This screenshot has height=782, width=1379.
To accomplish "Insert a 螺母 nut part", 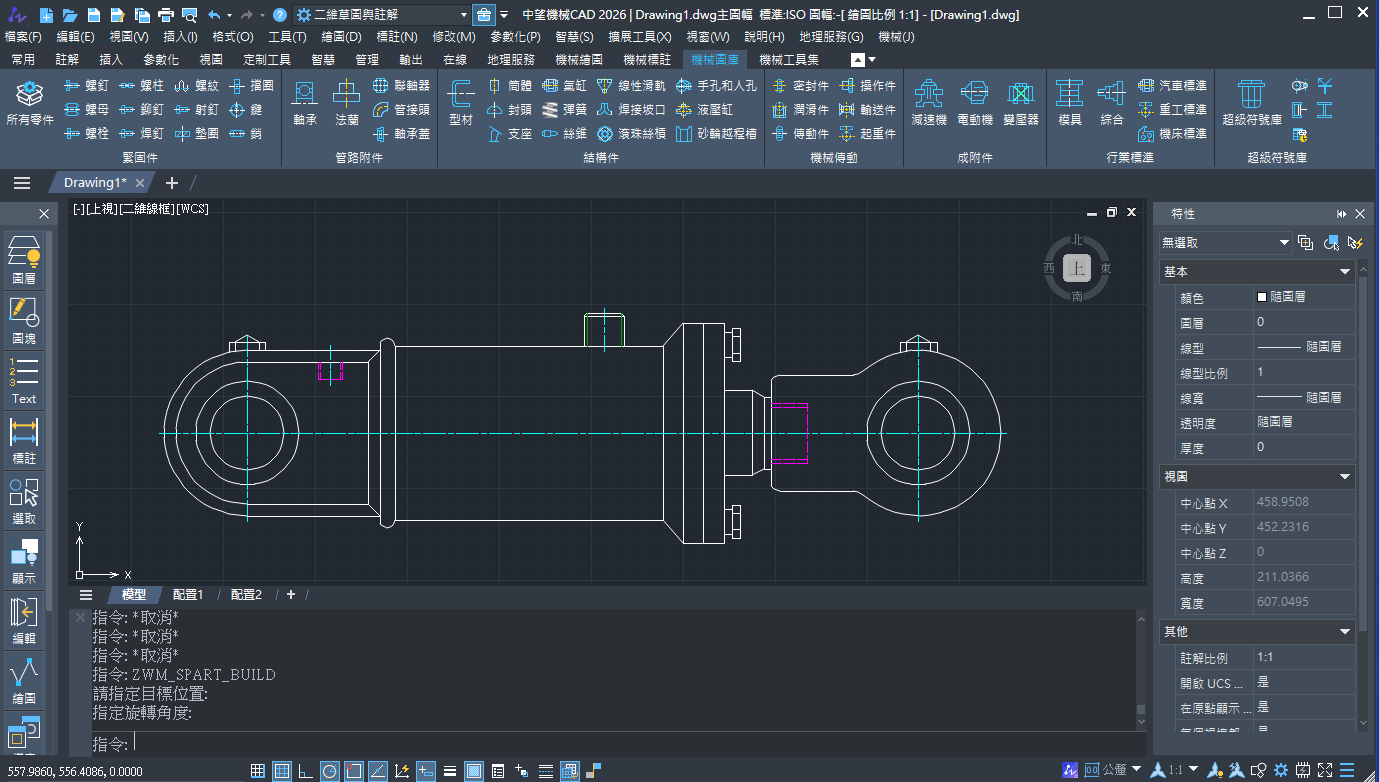I will coord(86,110).
